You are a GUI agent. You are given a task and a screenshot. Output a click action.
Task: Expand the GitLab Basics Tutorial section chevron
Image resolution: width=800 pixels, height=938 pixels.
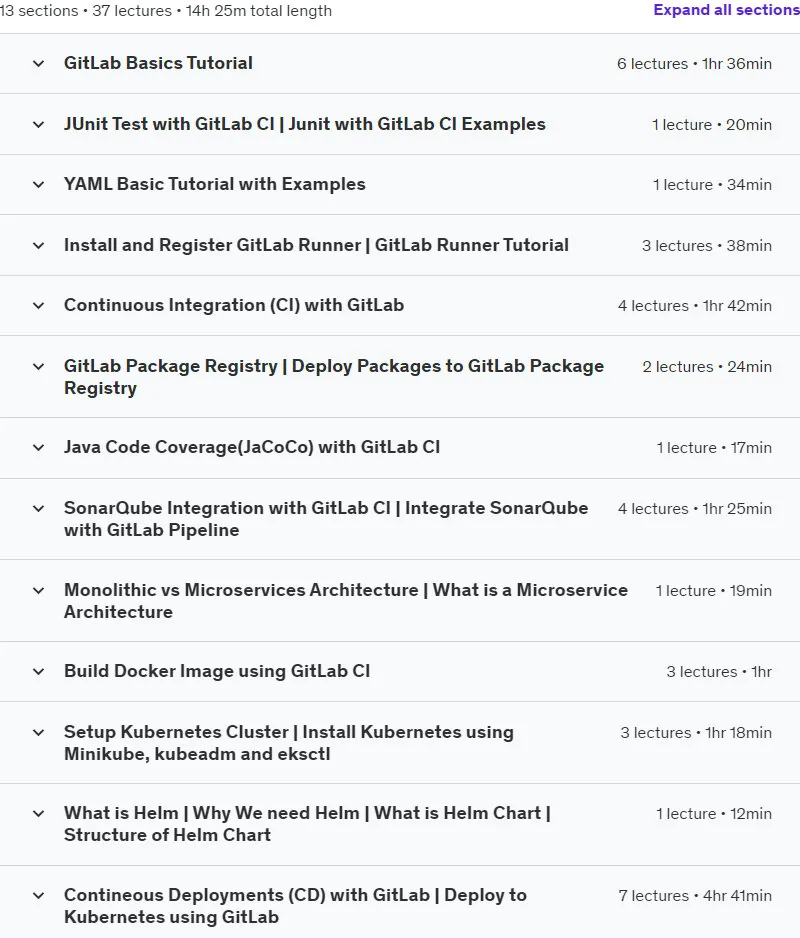click(x=38, y=63)
